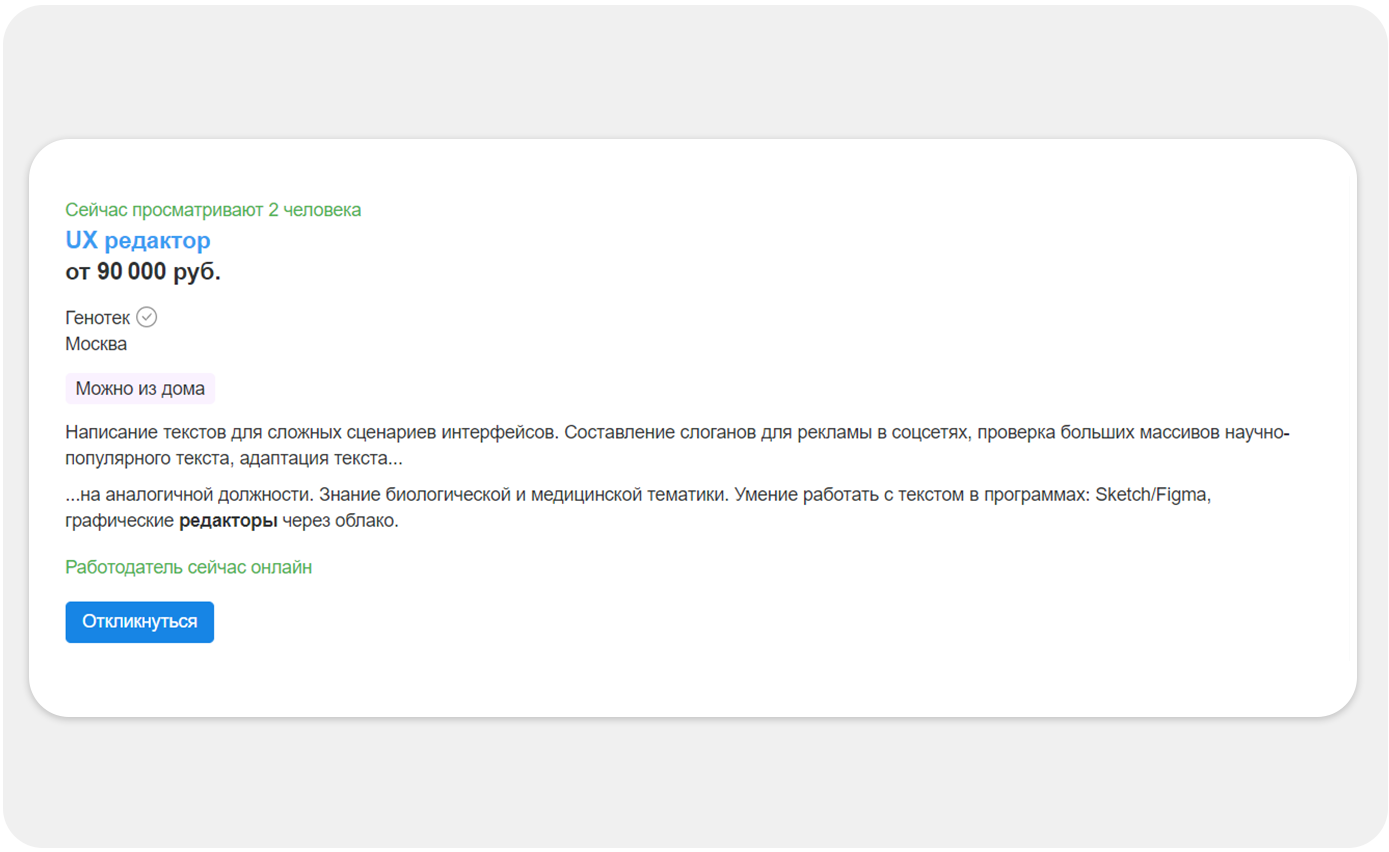Click the Москва location text
1389x852 pixels.
[96, 344]
